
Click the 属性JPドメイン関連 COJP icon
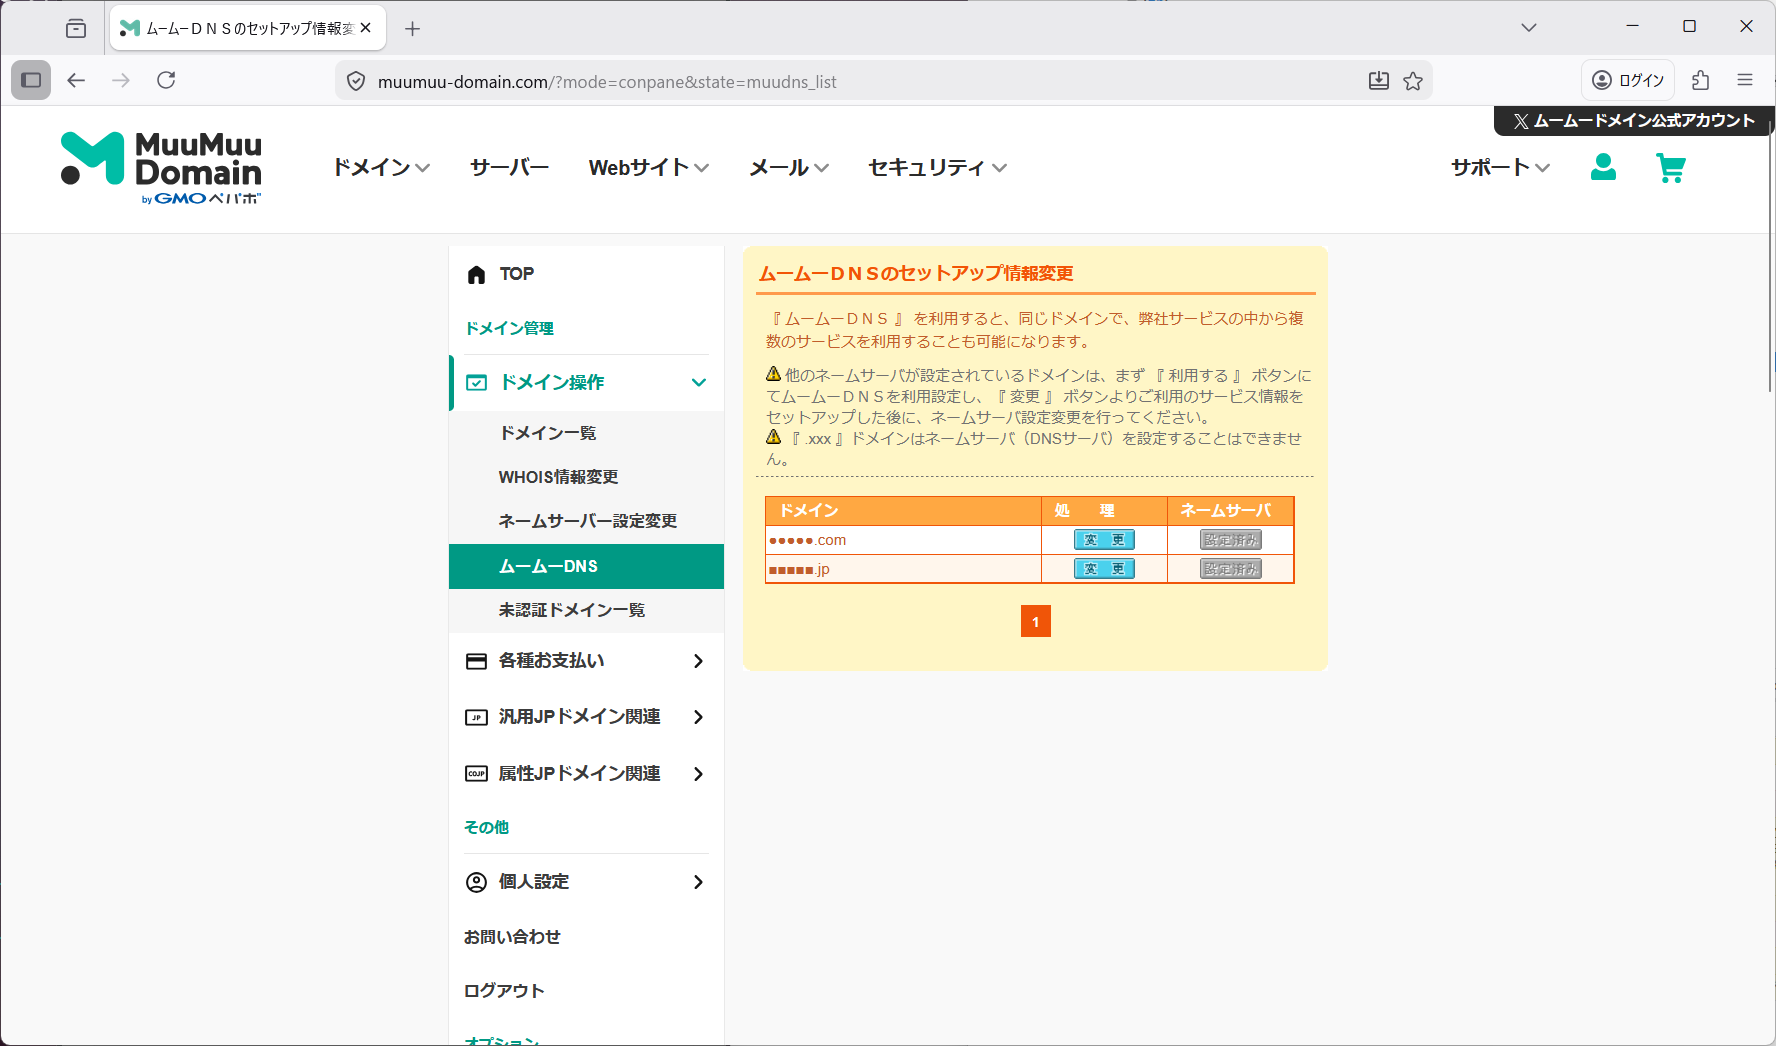(x=477, y=774)
